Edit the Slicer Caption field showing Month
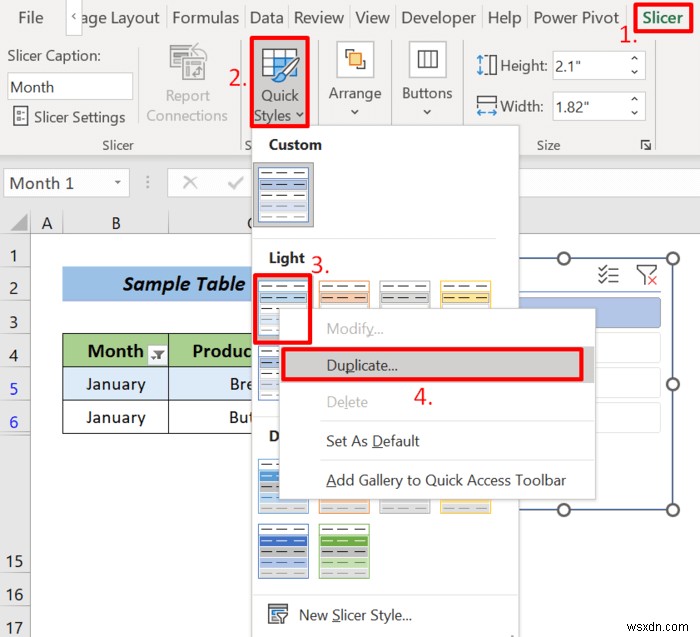This screenshot has width=700, height=637. (x=70, y=87)
